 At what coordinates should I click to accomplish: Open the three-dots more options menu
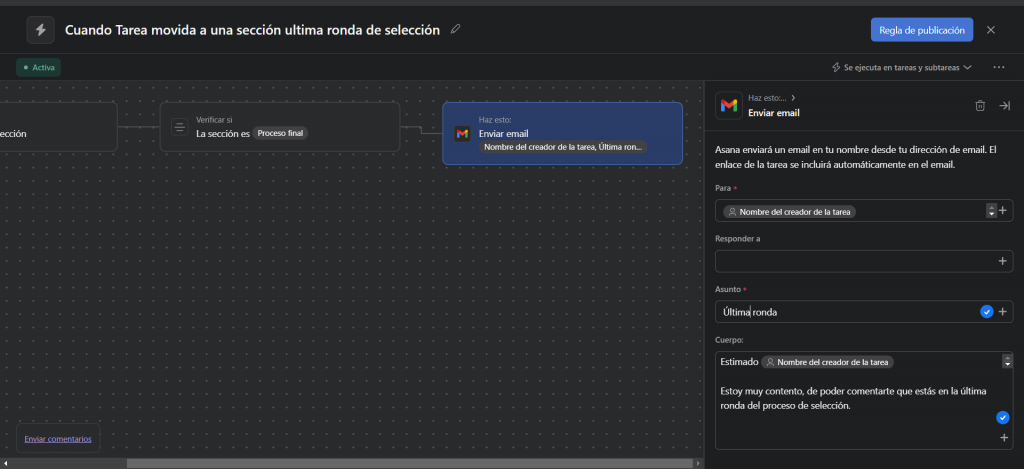(998, 67)
